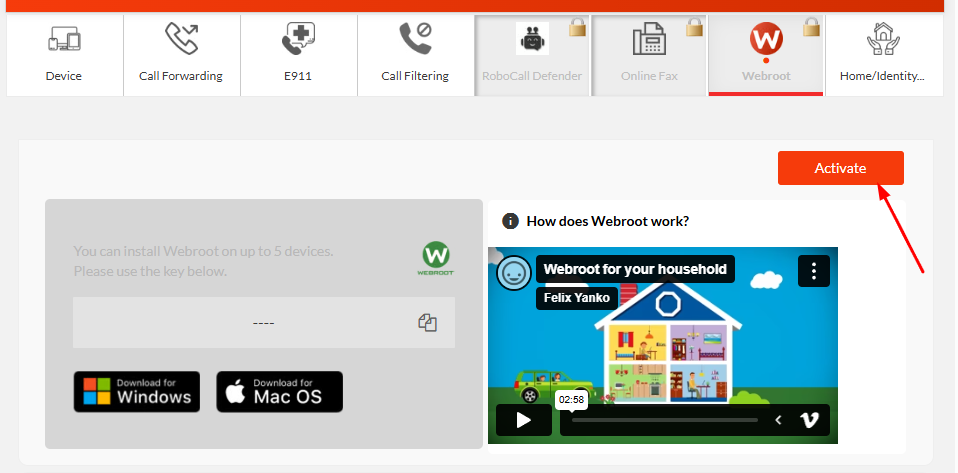Switch to Call Forwarding tab
The width and height of the screenshot is (958, 473).
pos(181,55)
